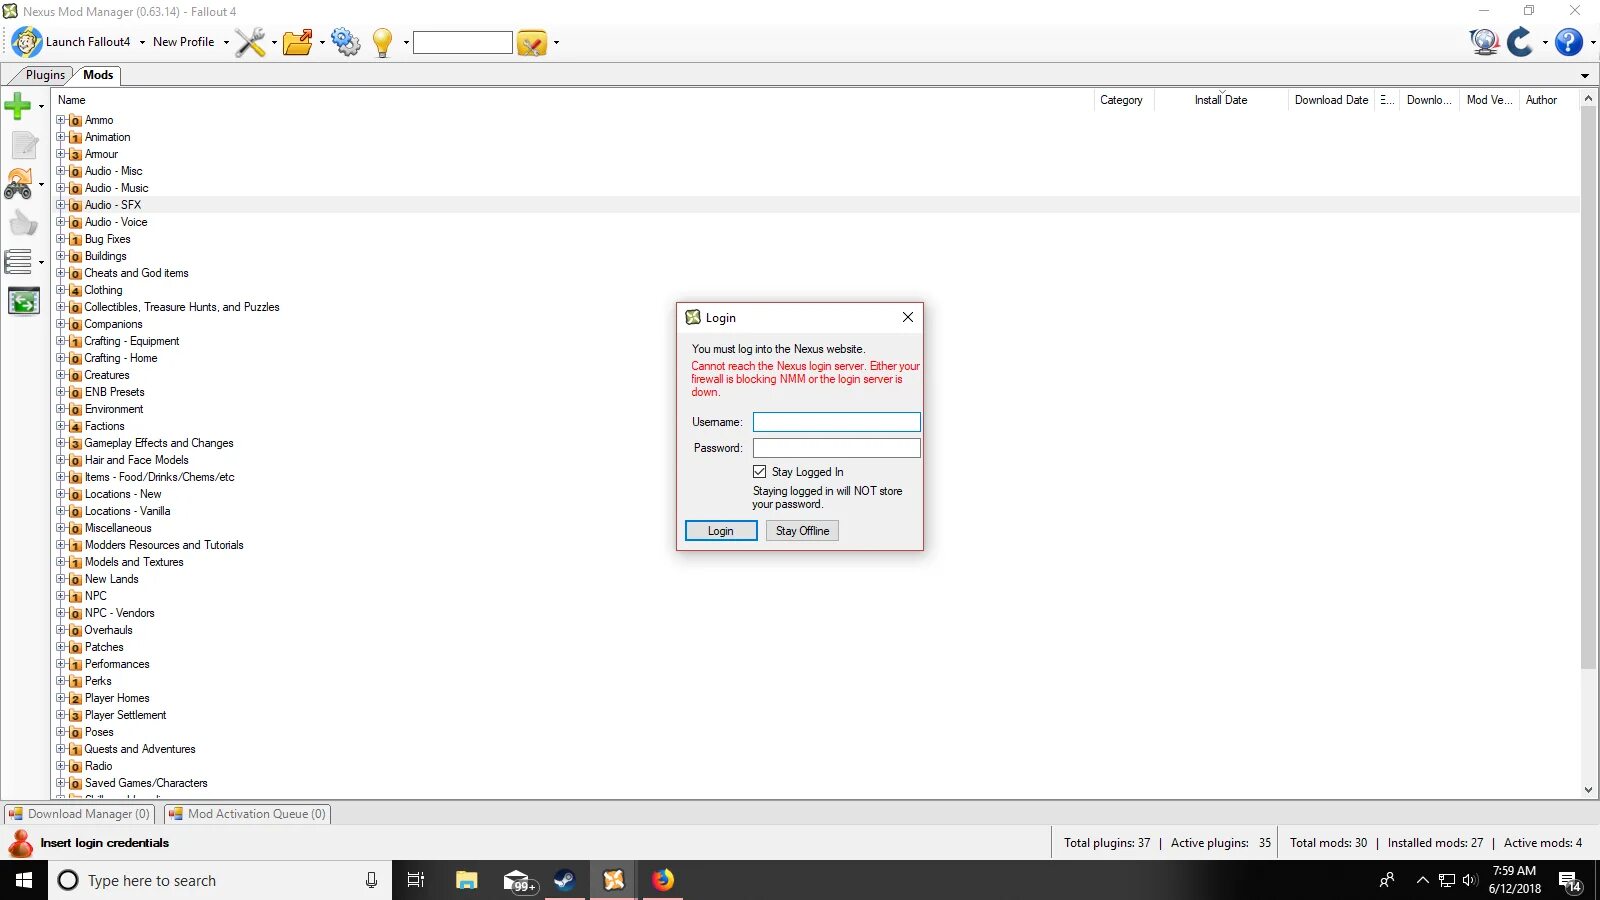Viewport: 1600px width, 900px height.
Task: Click the Launch Fallout4 text button
Action: (88, 42)
